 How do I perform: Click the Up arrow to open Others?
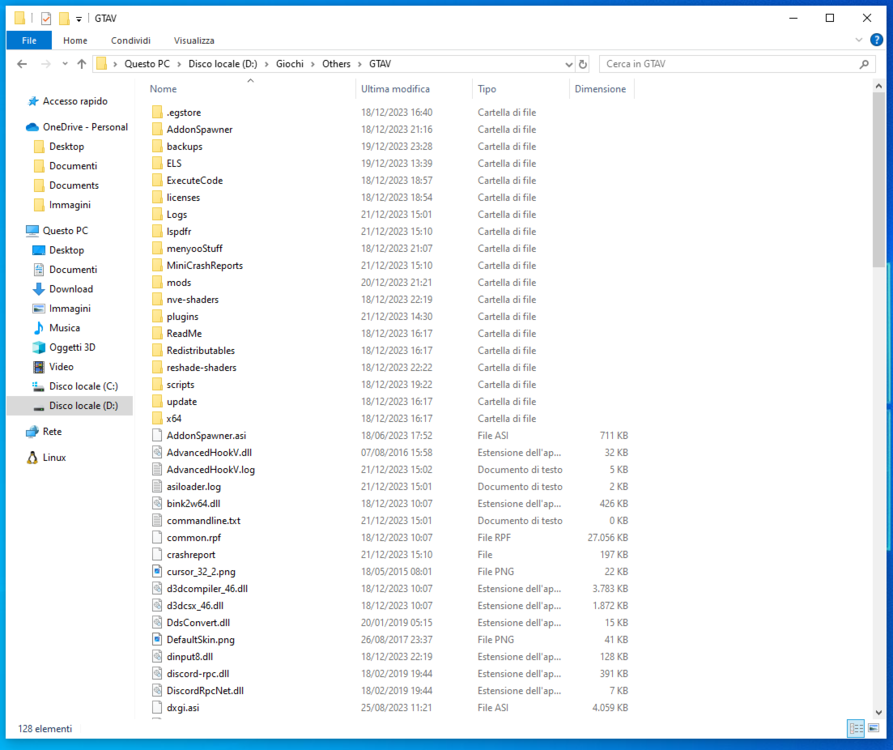[82, 63]
